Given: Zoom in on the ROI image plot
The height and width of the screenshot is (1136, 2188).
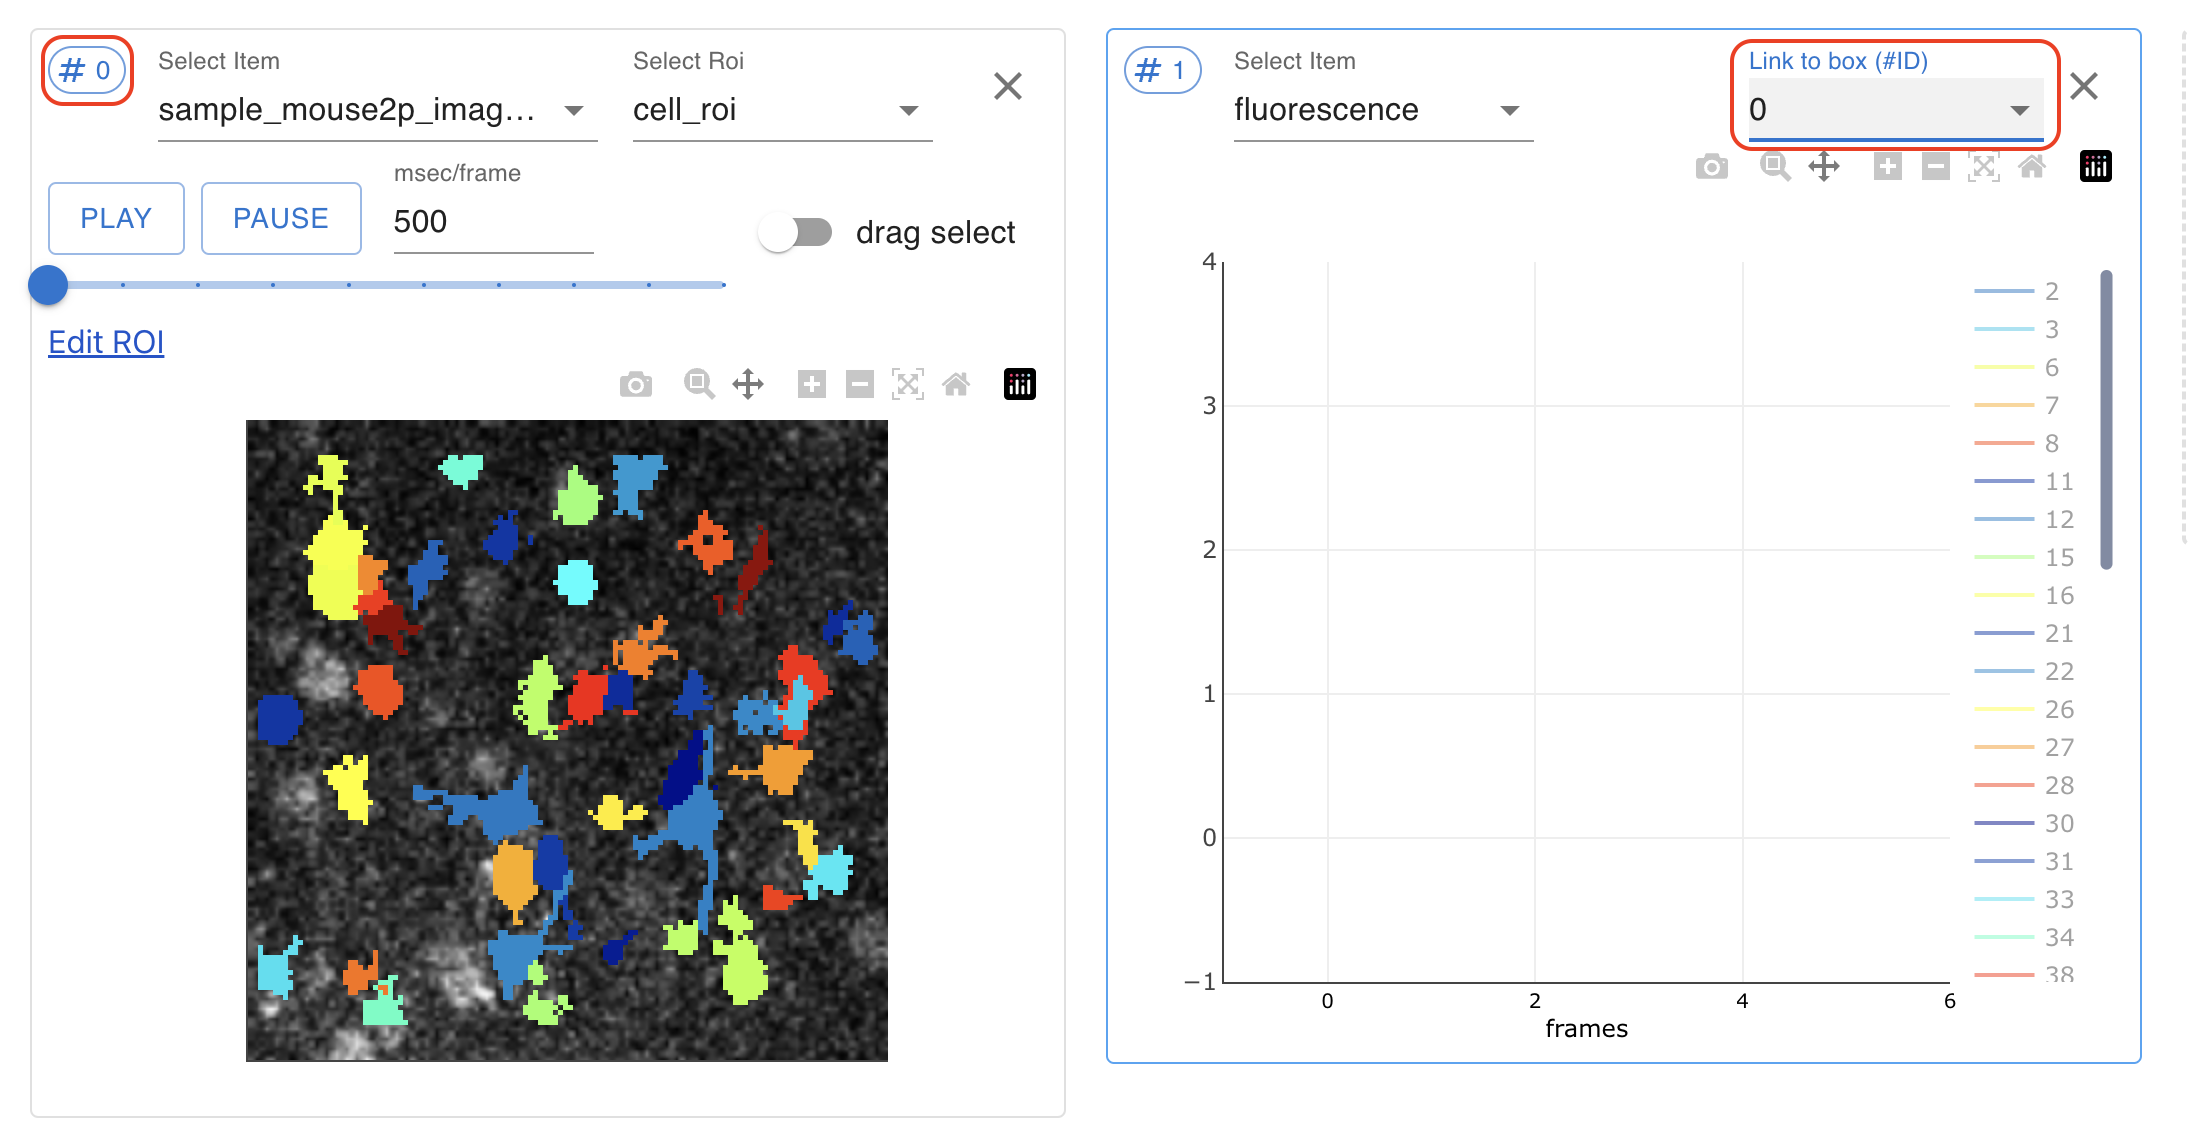Looking at the screenshot, I should coord(812,384).
